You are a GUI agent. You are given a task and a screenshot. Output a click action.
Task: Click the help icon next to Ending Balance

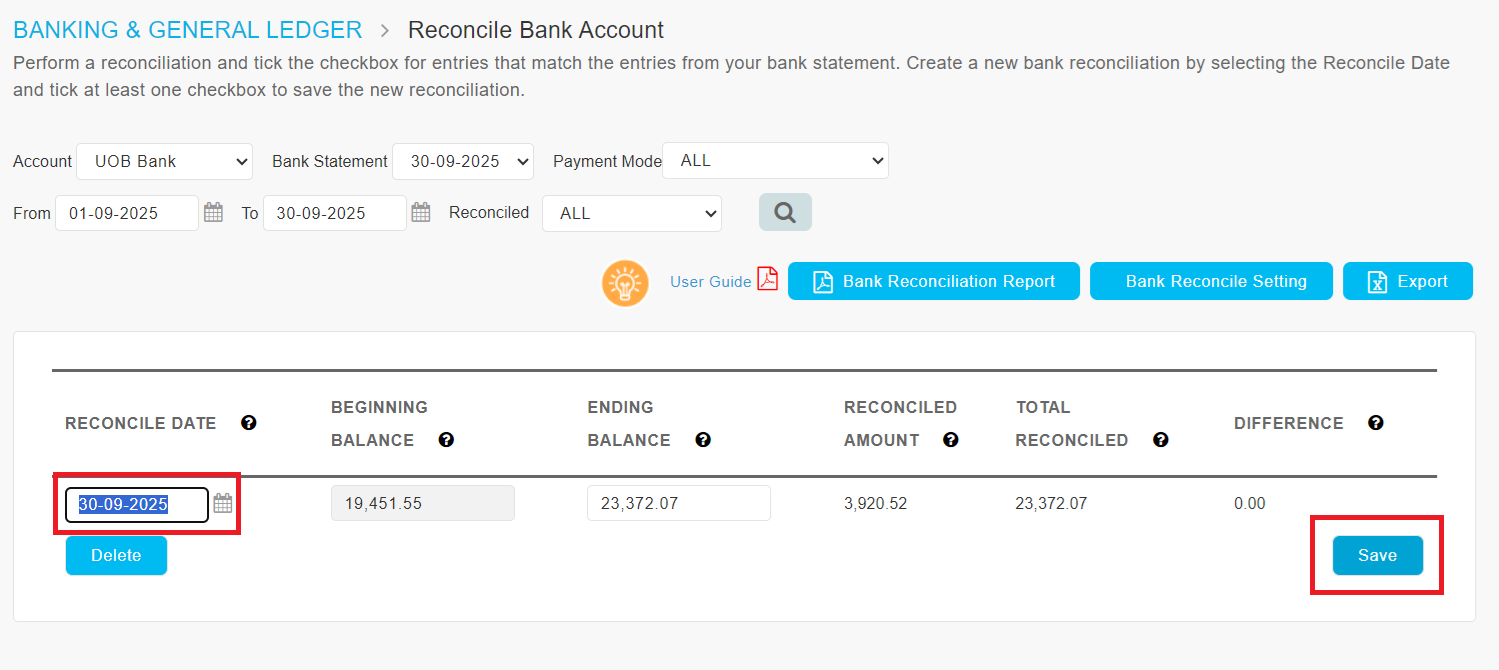[x=703, y=440]
